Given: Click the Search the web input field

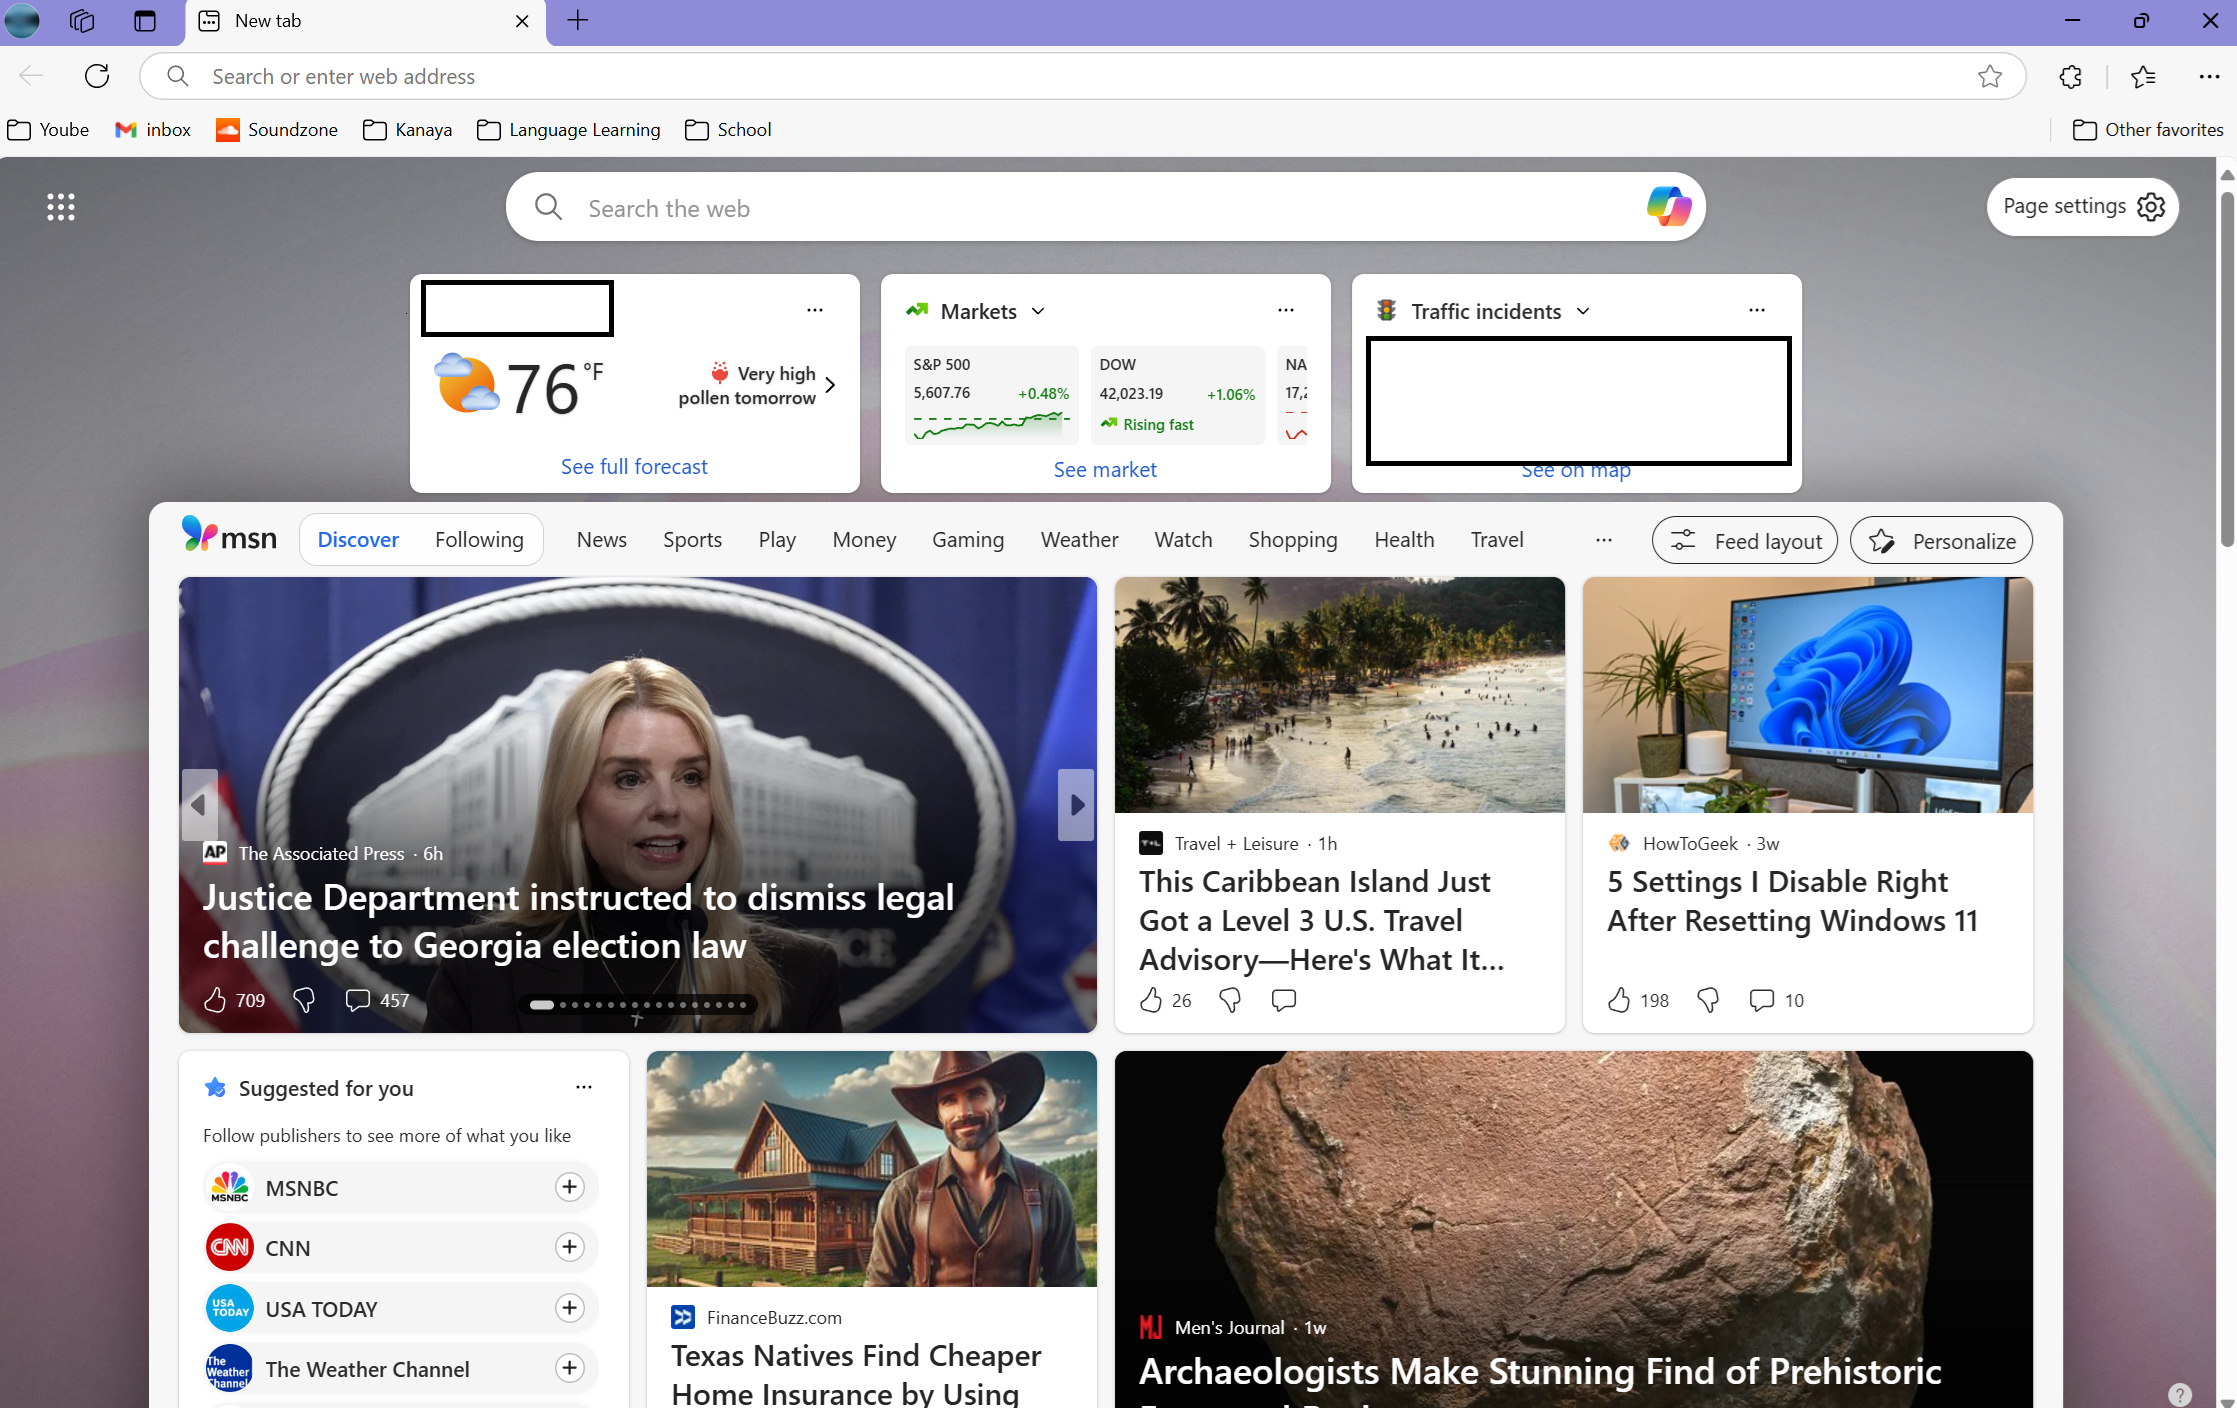Looking at the screenshot, I should [x=1000, y=207].
